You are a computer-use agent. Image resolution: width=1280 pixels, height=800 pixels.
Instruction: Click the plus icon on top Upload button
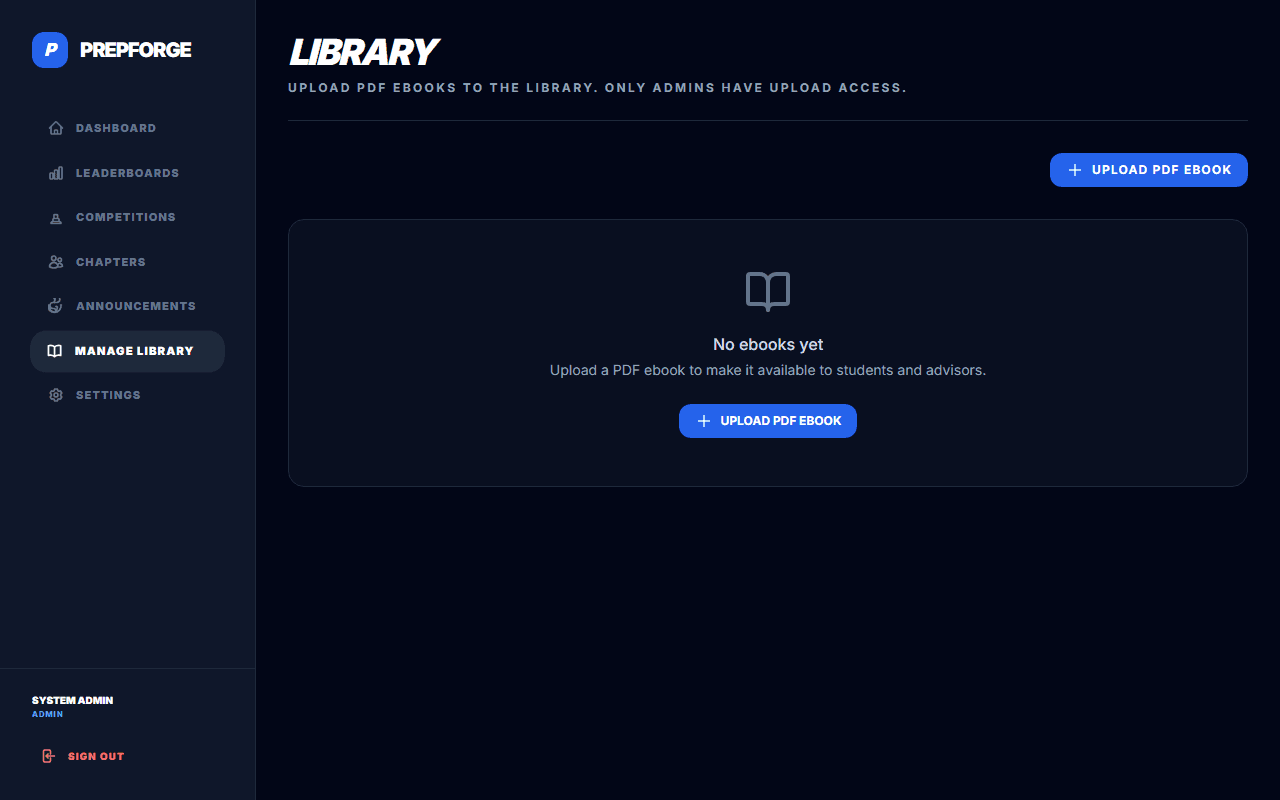point(1074,170)
